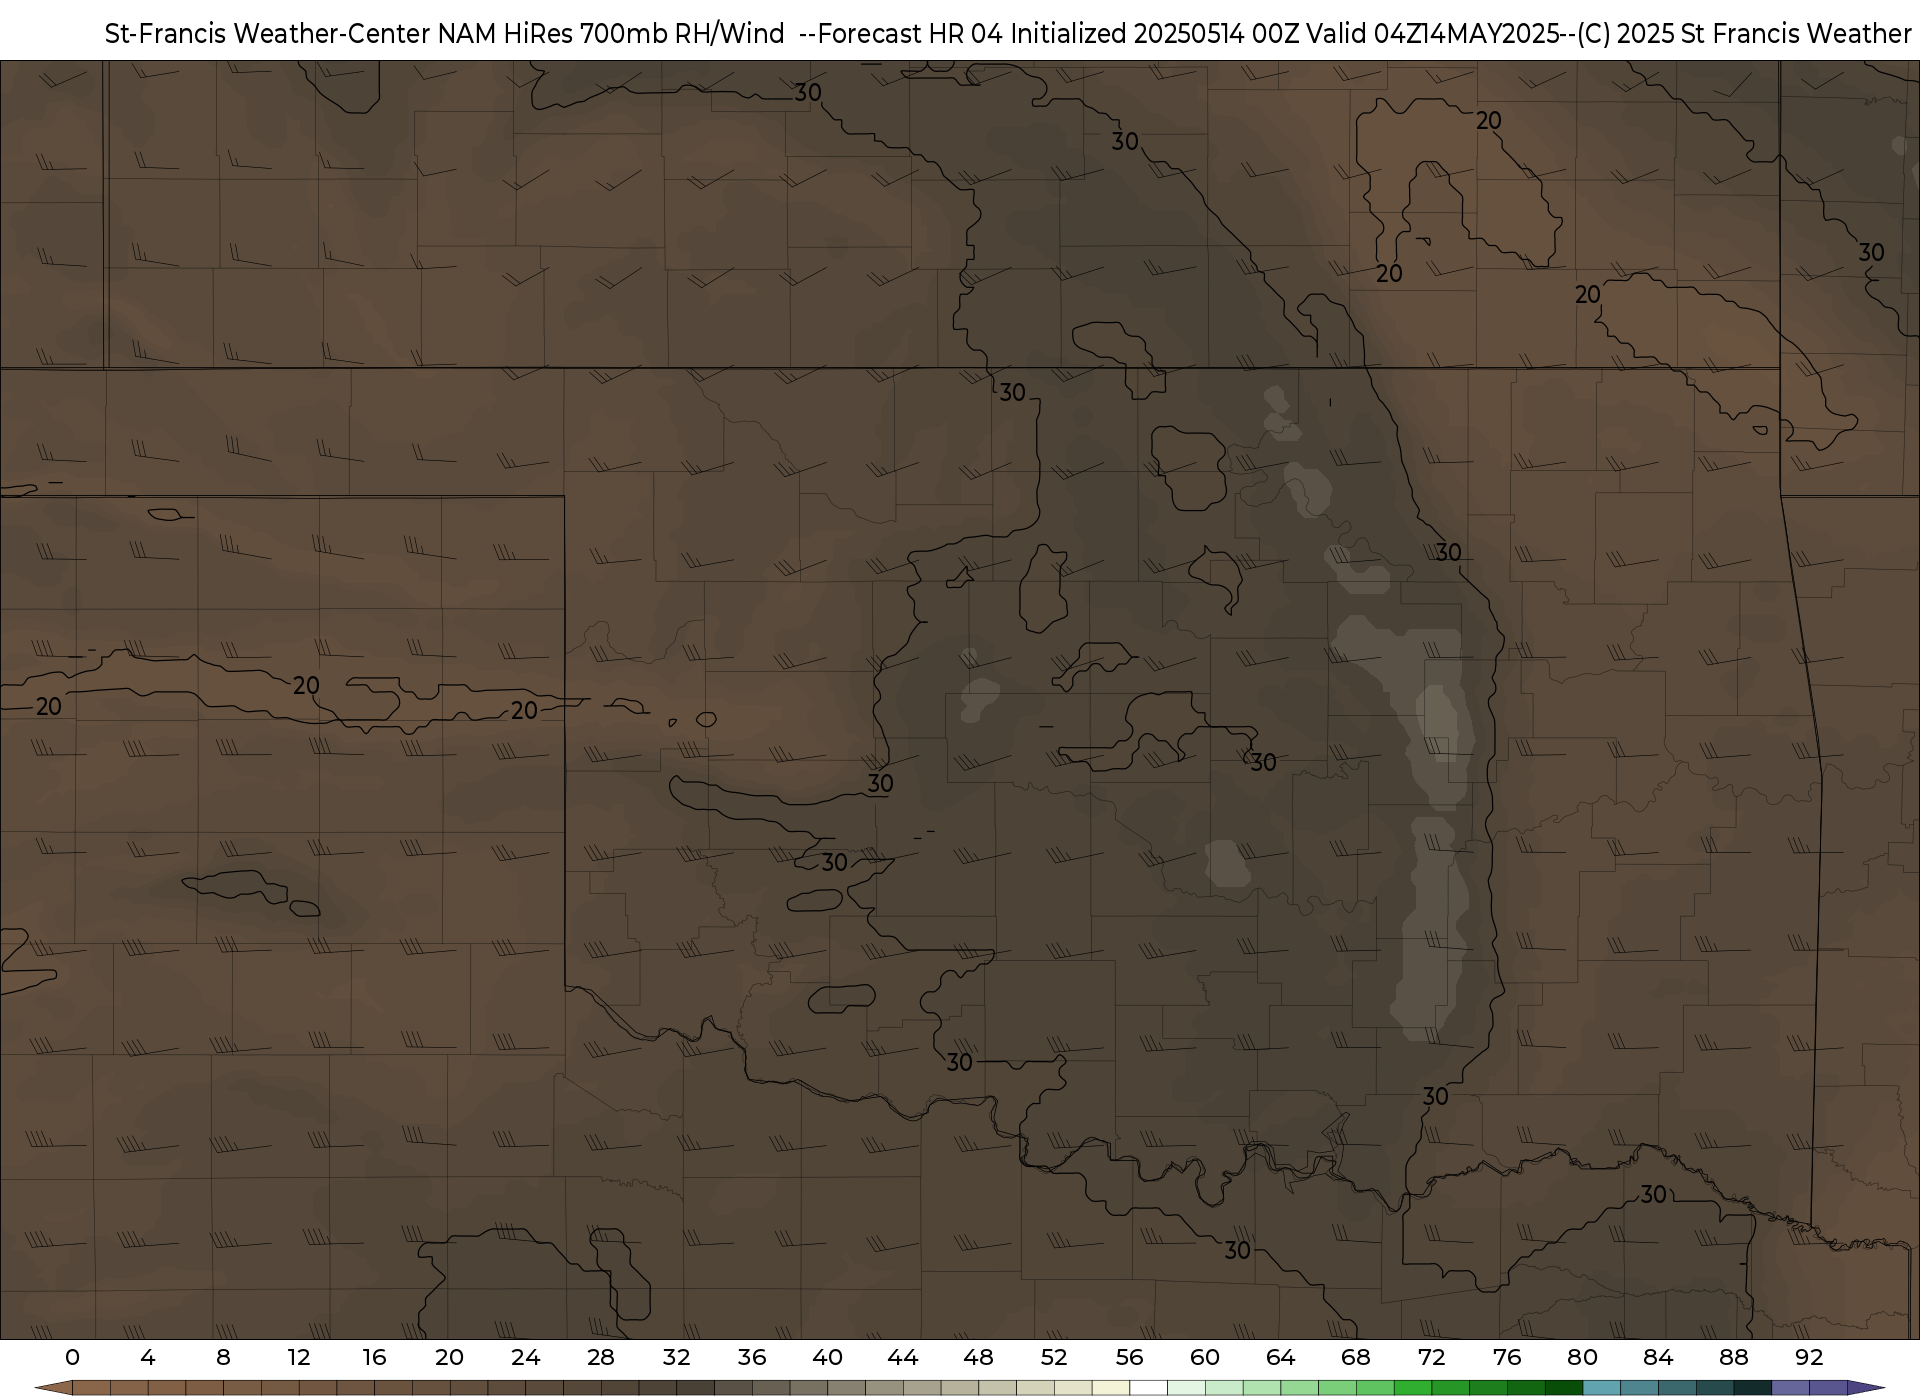The image size is (1920, 1400).
Task: Select the colorbar label 64
Action: pos(1280,1357)
